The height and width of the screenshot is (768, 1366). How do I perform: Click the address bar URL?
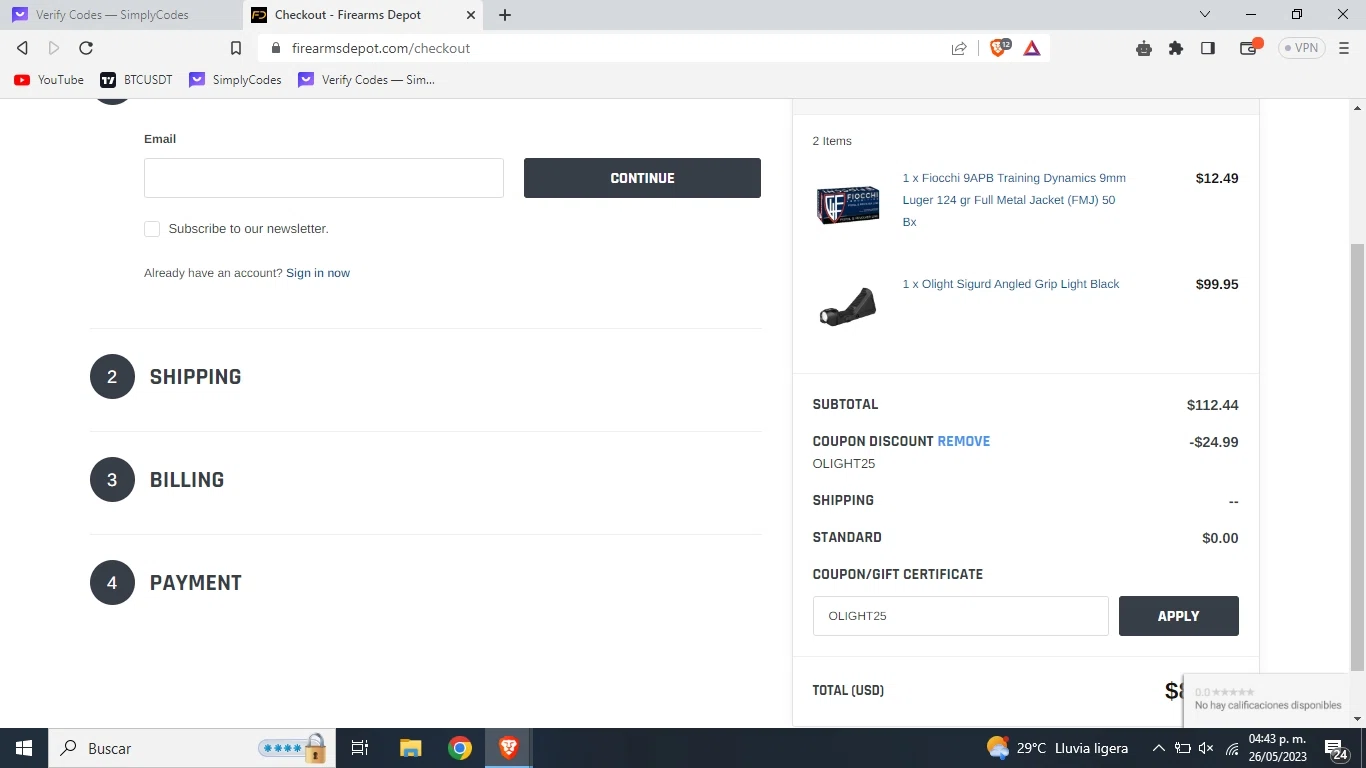380,48
